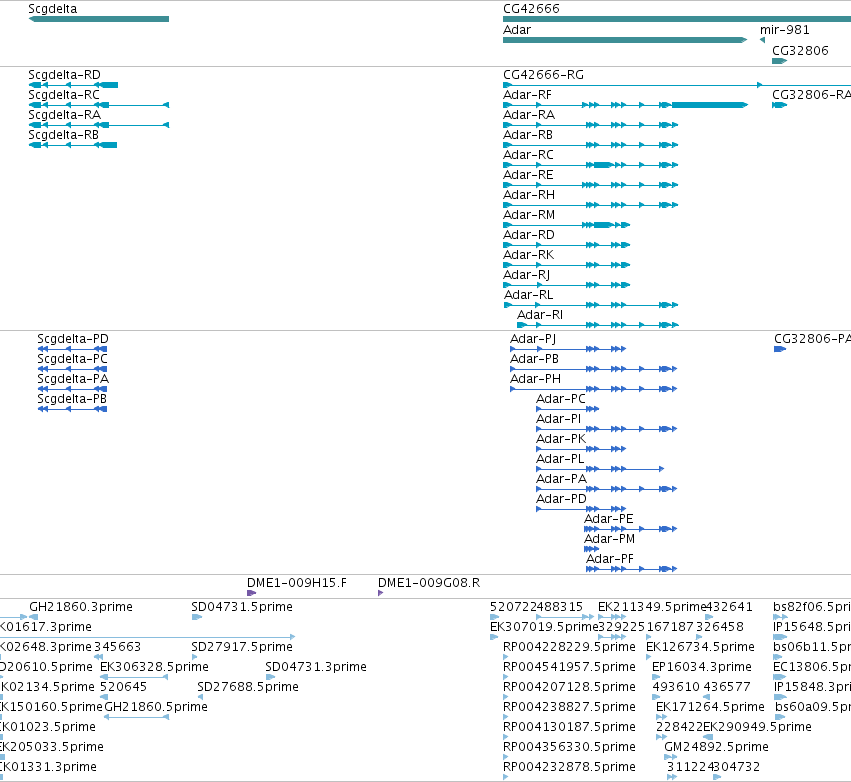
Task: Select the Adar-RE transcript label
Action: [528, 175]
